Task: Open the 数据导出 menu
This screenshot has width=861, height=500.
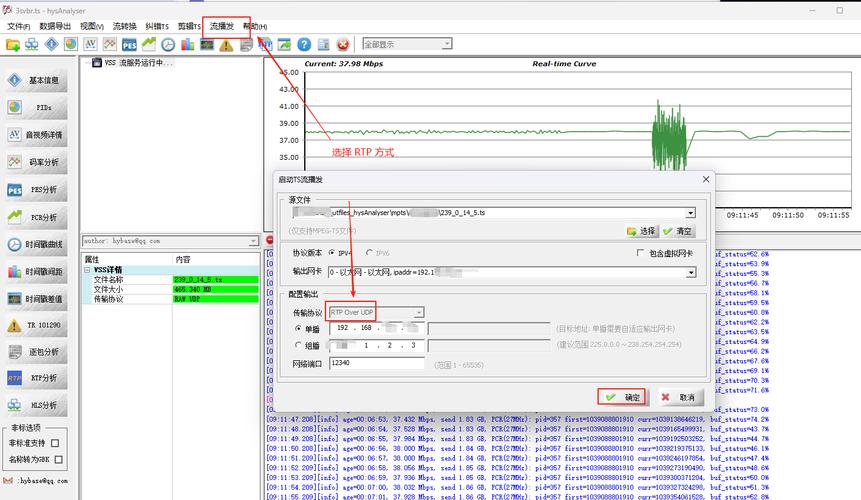Action: pyautogui.click(x=55, y=26)
